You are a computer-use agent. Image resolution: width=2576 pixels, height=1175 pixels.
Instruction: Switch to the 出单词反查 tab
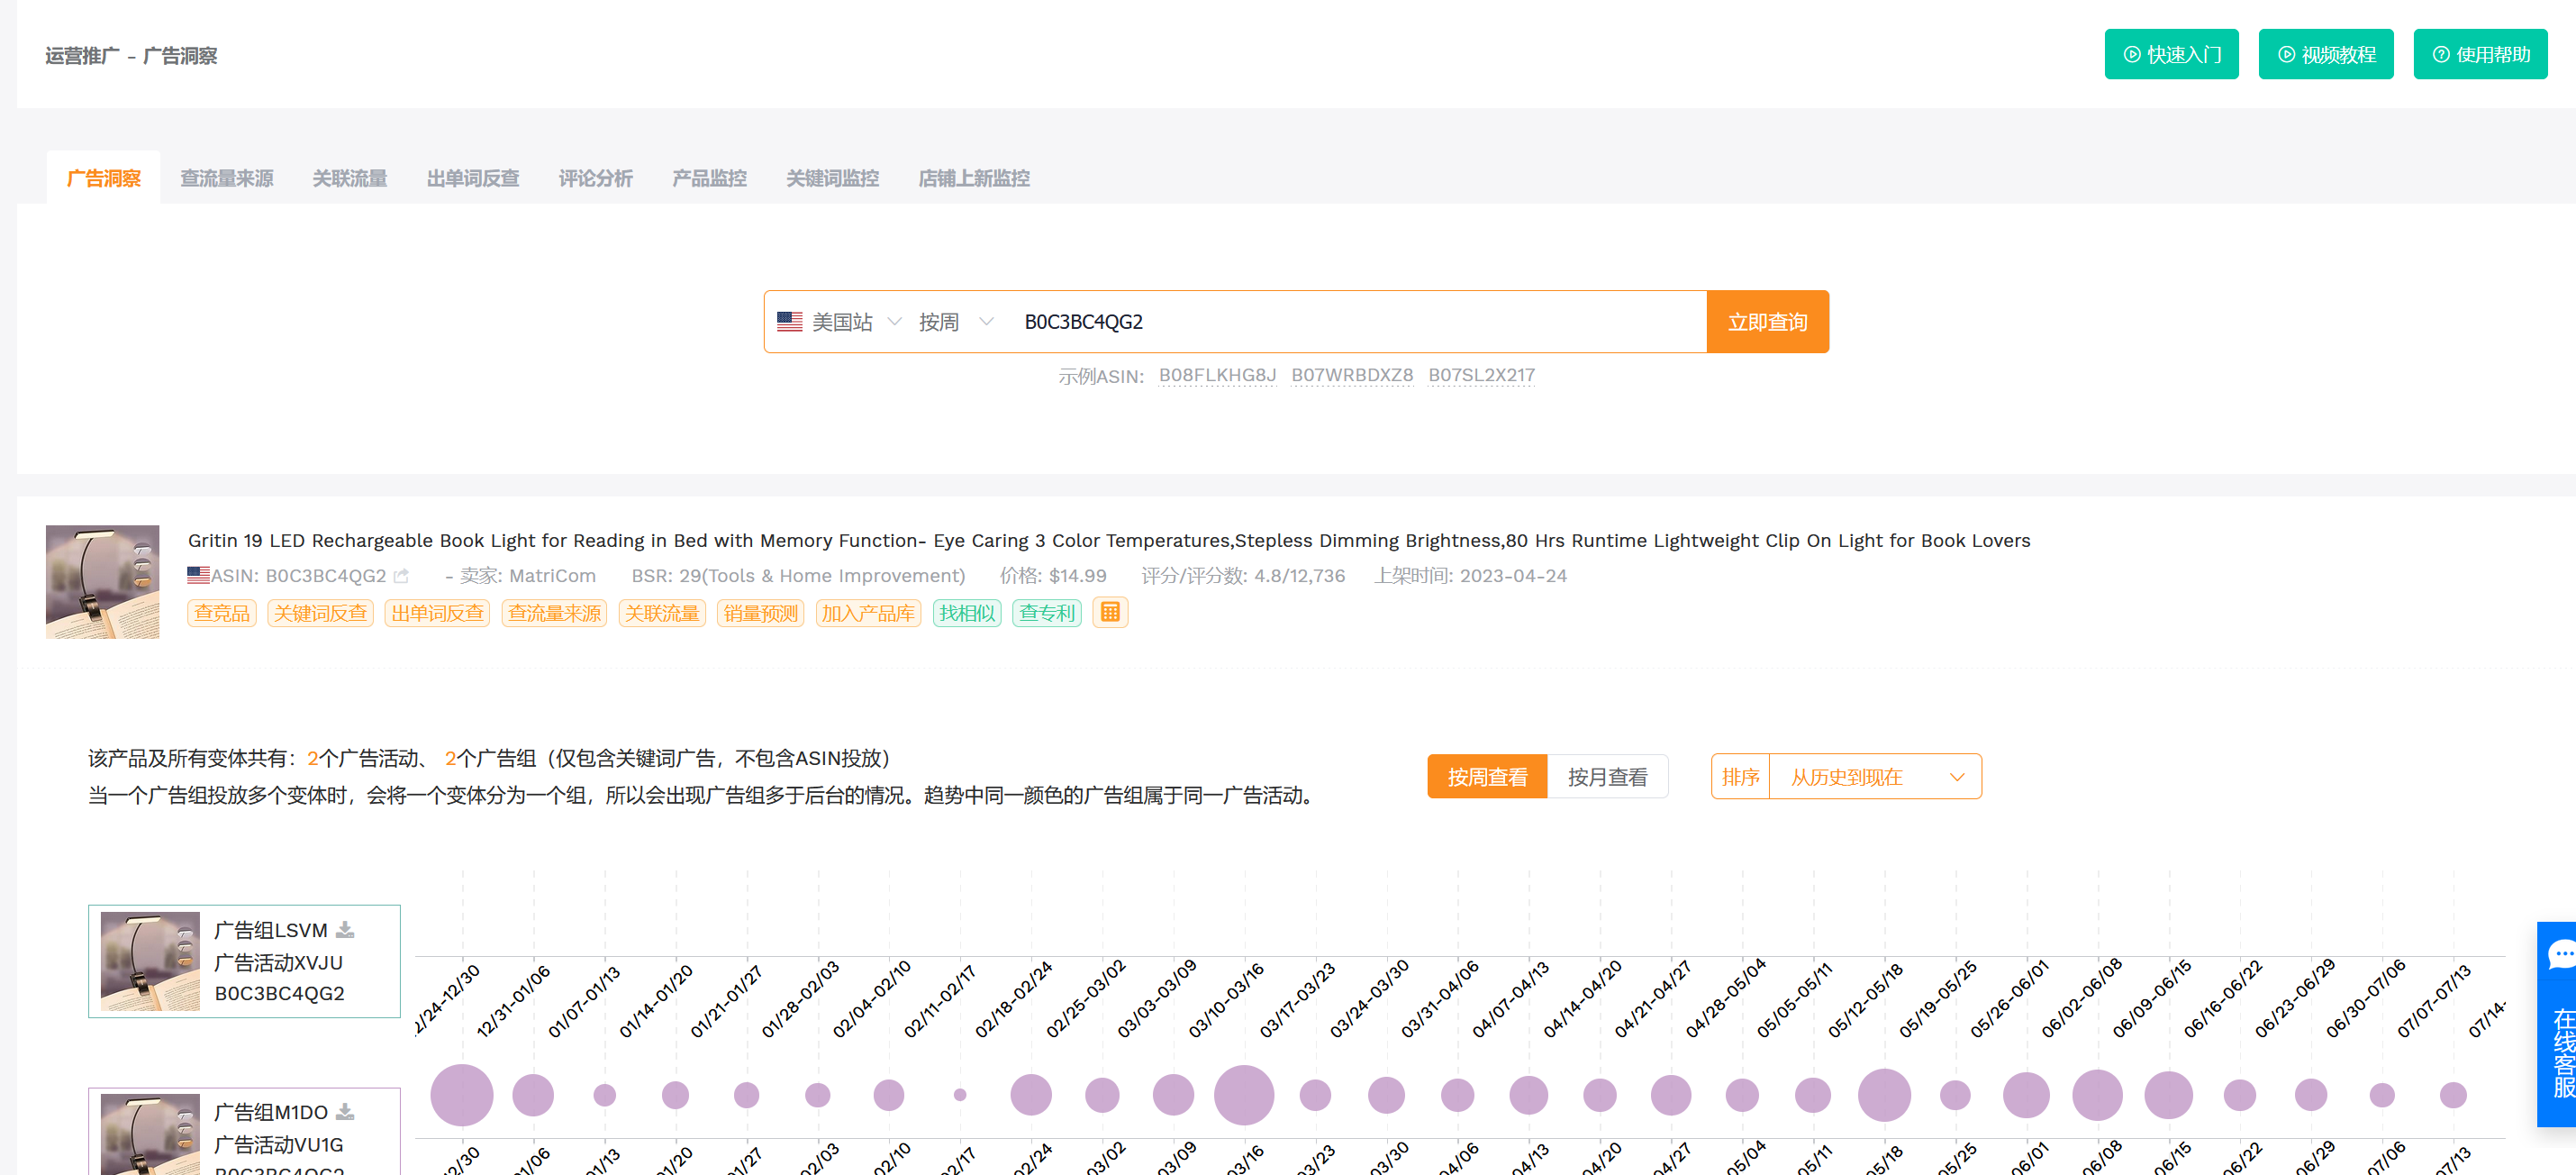472,178
